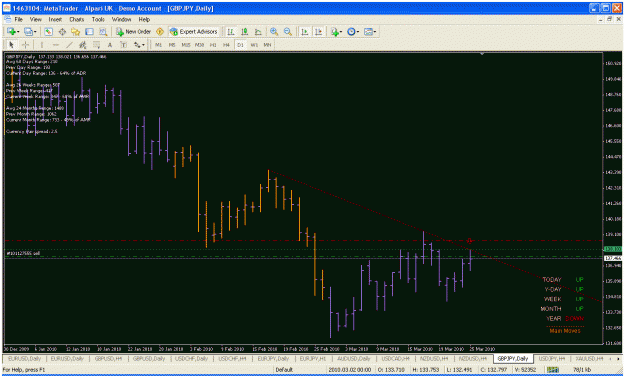625x376 pixels.
Task: Toggle chart shift icon
Action: point(318,31)
